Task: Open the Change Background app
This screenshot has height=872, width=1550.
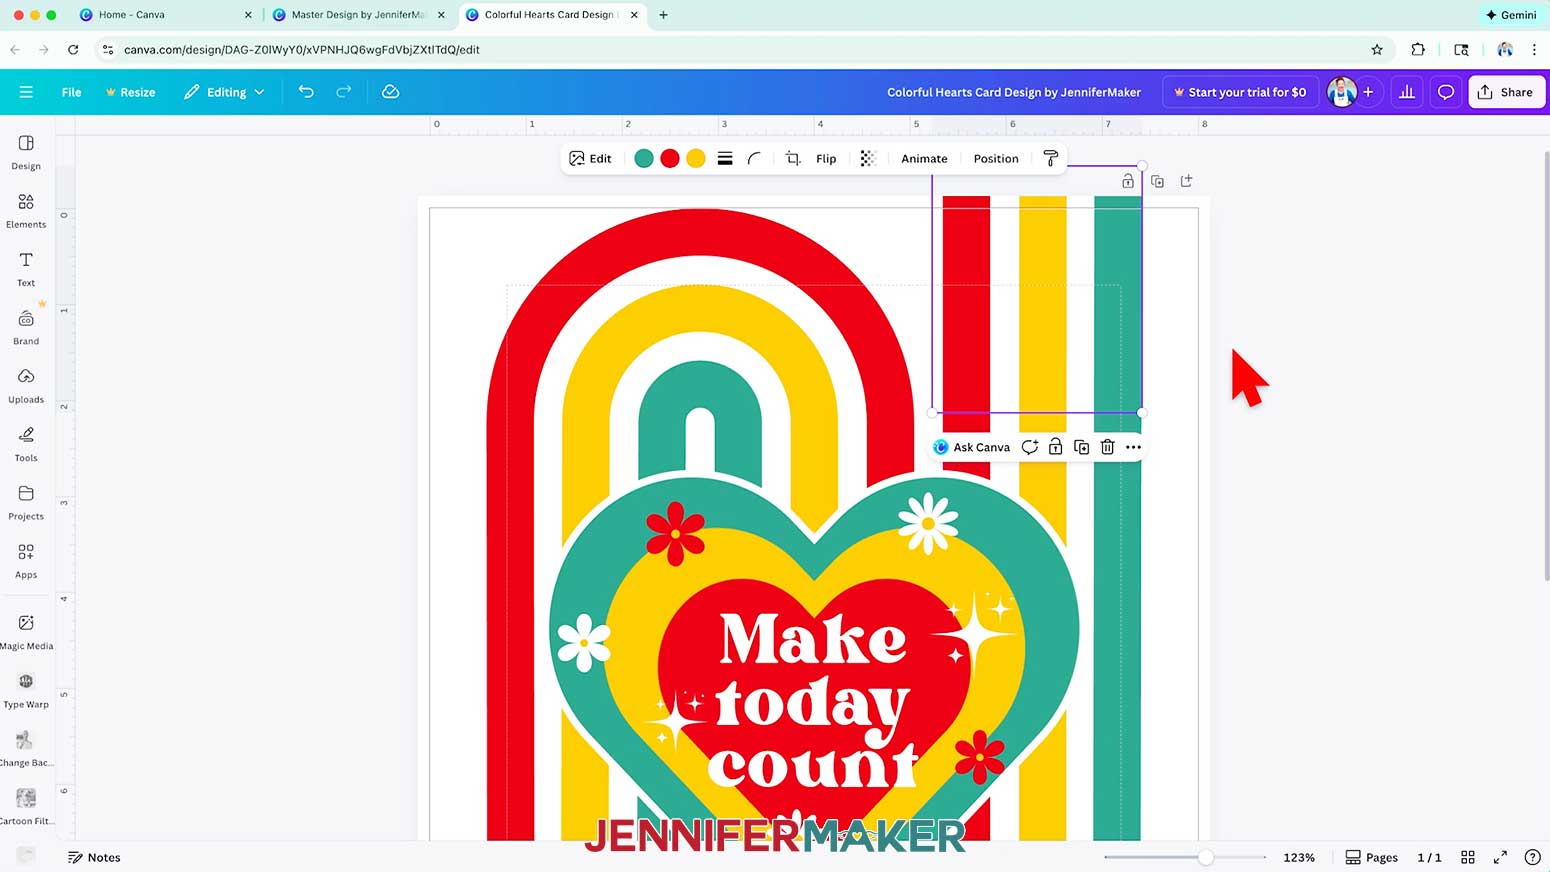Action: 26,748
